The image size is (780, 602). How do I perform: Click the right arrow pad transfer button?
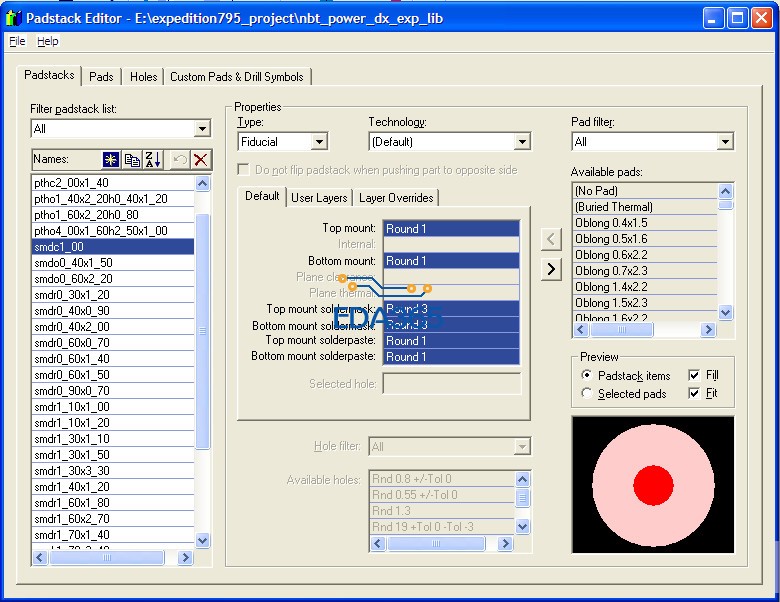point(551,268)
